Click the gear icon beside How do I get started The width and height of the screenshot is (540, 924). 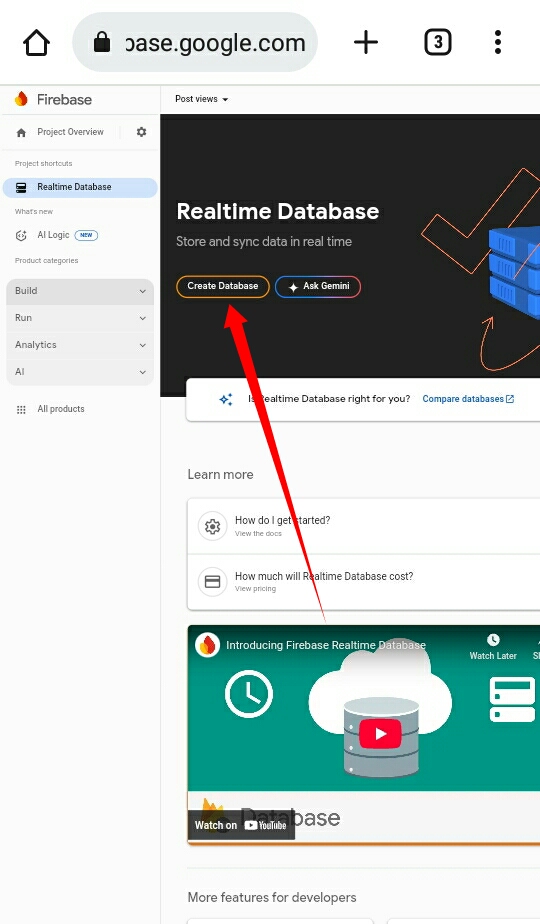click(212, 526)
